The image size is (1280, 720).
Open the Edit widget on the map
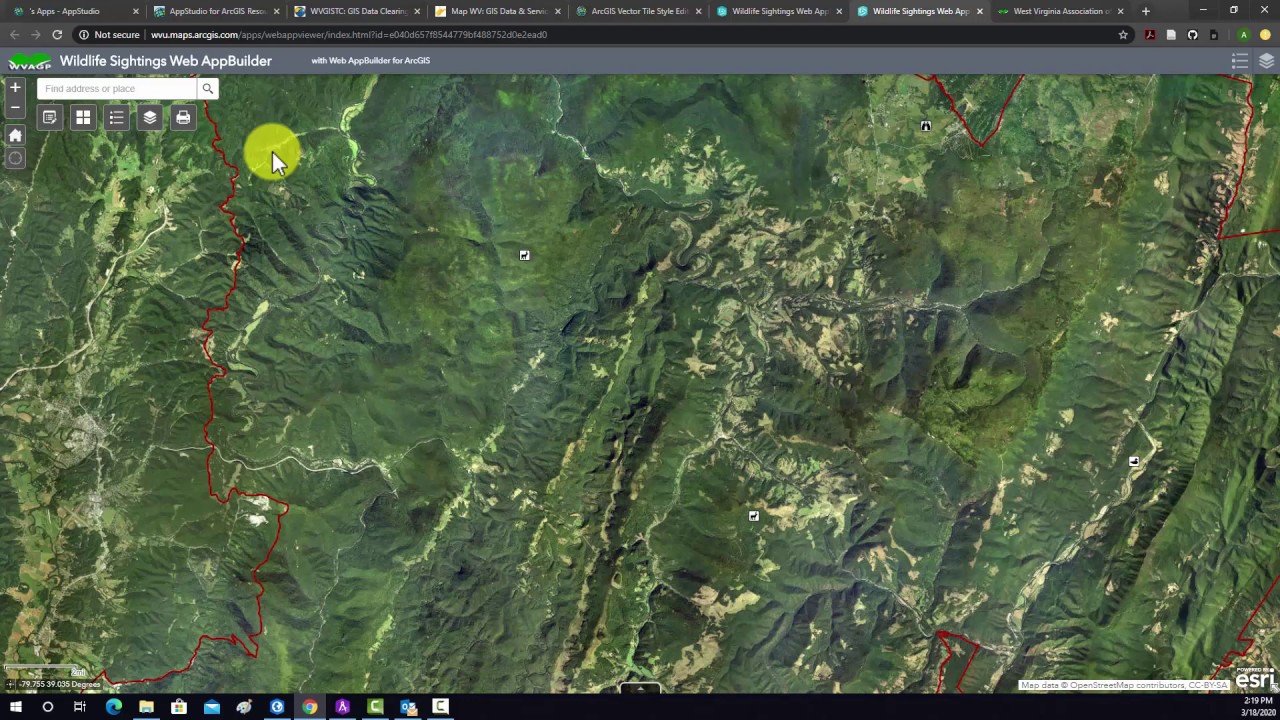[x=49, y=118]
